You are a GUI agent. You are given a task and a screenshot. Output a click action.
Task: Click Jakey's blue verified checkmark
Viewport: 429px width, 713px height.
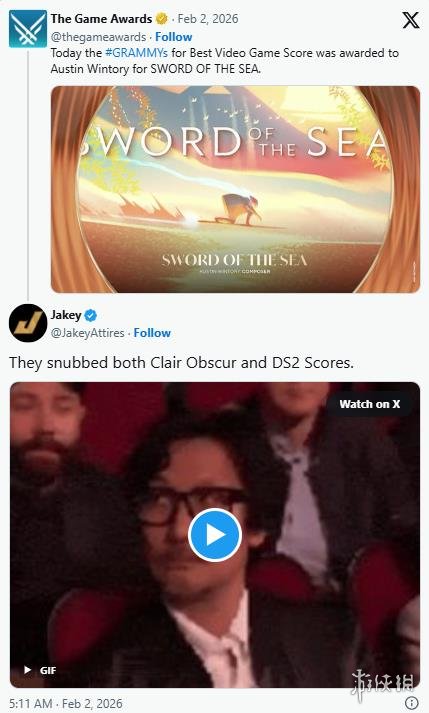(91, 315)
